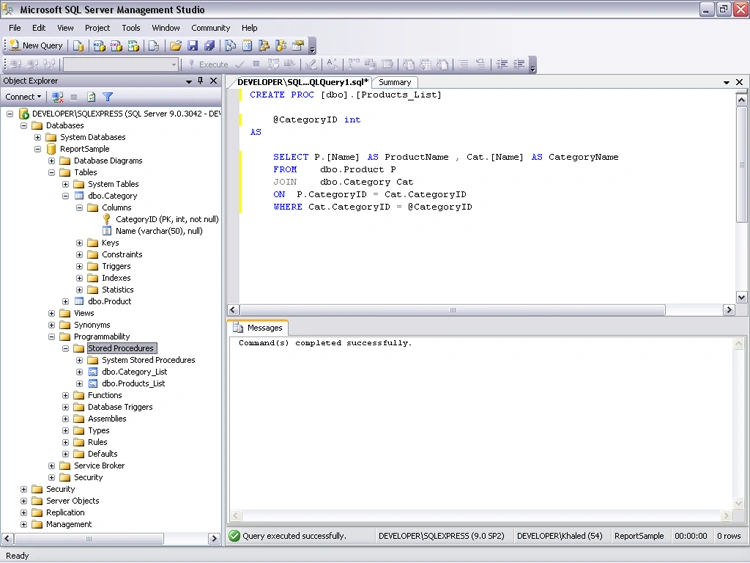Open a new Database Engine Query
The image size is (750, 563).
(x=78, y=45)
